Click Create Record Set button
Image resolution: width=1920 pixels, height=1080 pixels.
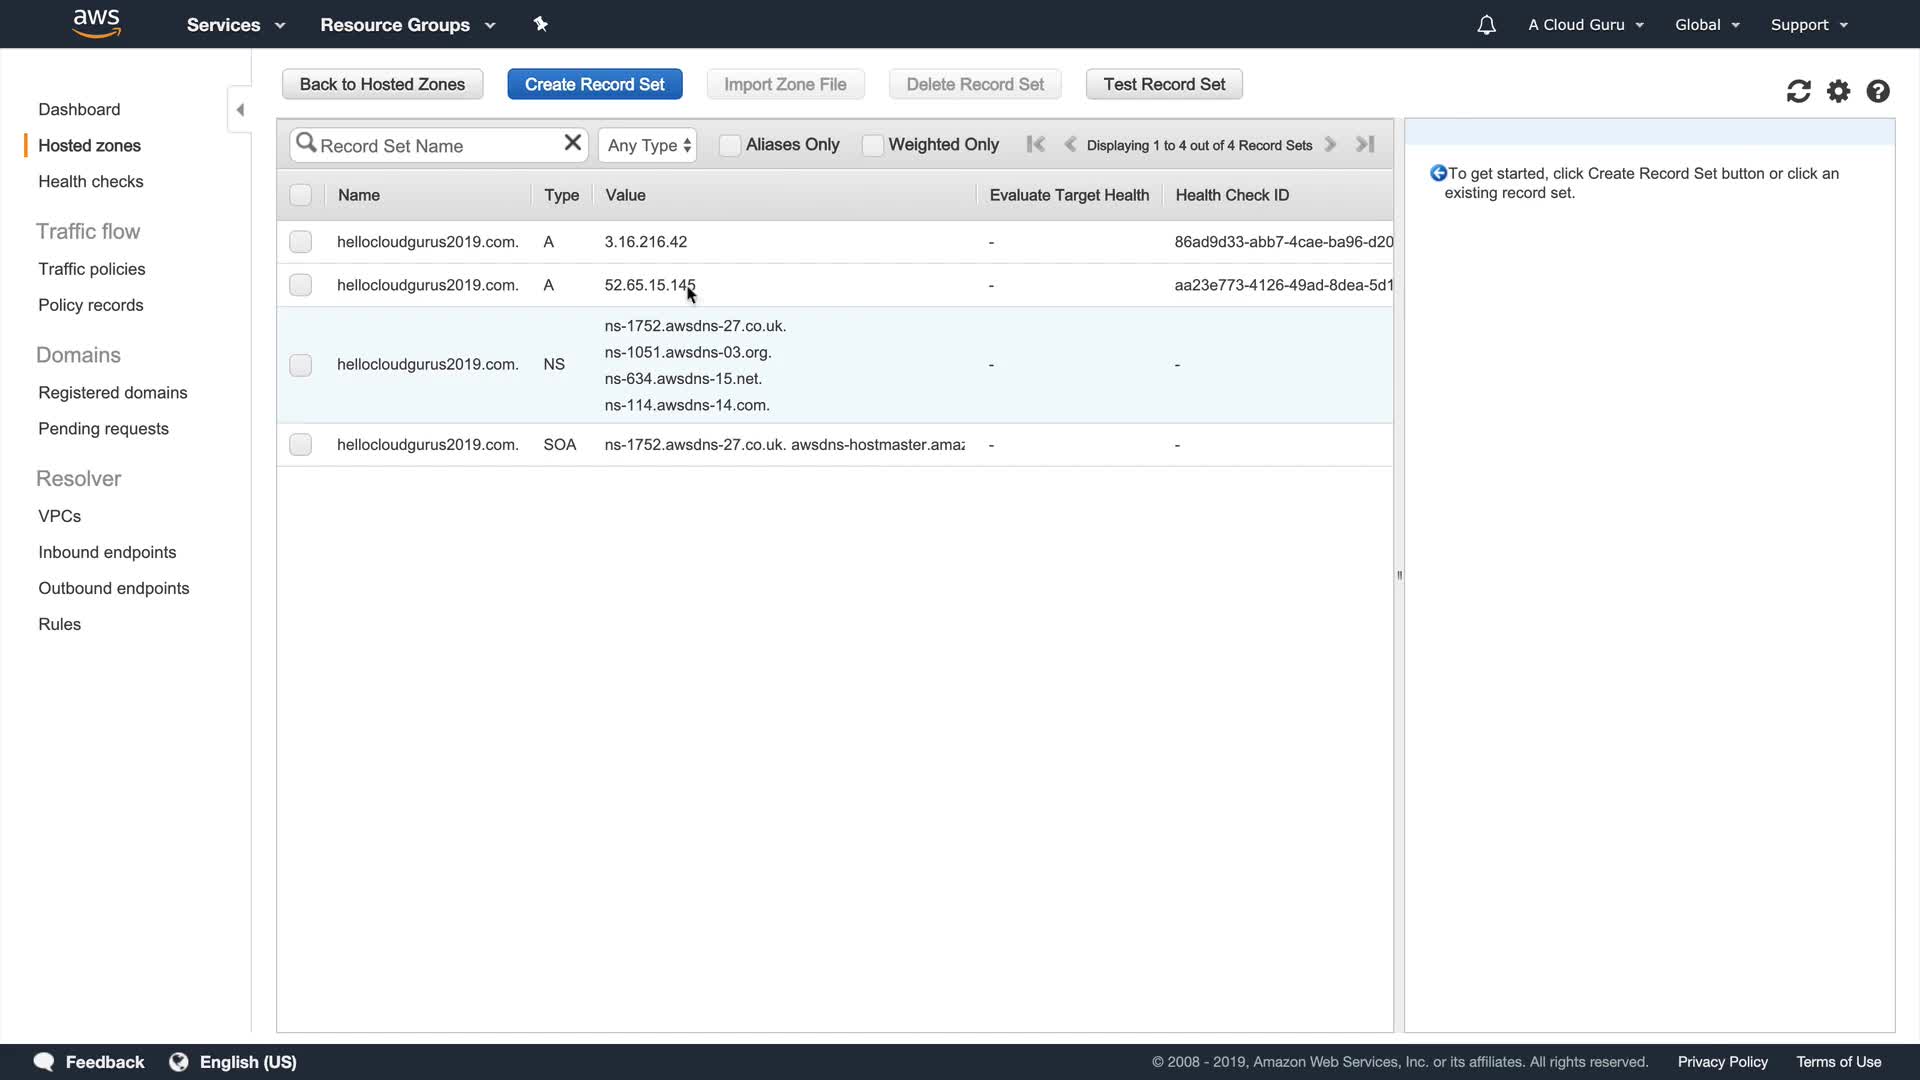594,85
